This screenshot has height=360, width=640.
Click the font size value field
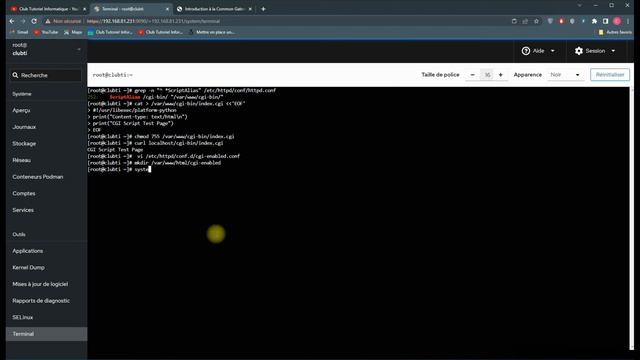pyautogui.click(x=487, y=75)
